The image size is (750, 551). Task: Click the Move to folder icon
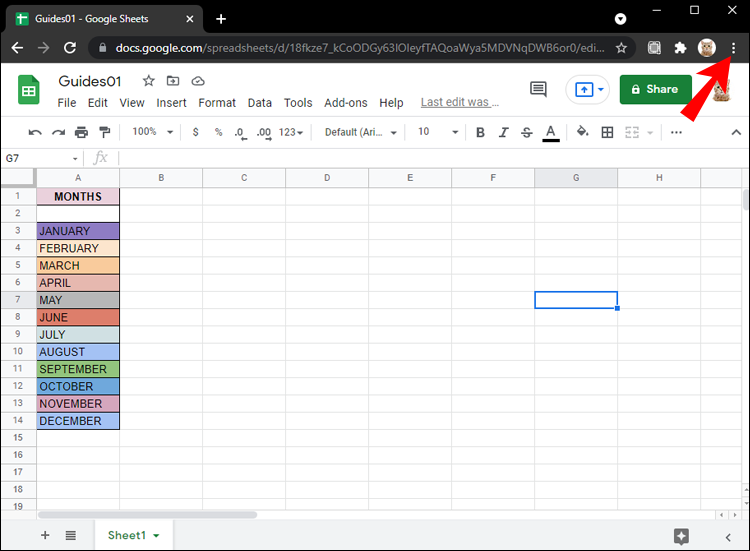(x=173, y=81)
